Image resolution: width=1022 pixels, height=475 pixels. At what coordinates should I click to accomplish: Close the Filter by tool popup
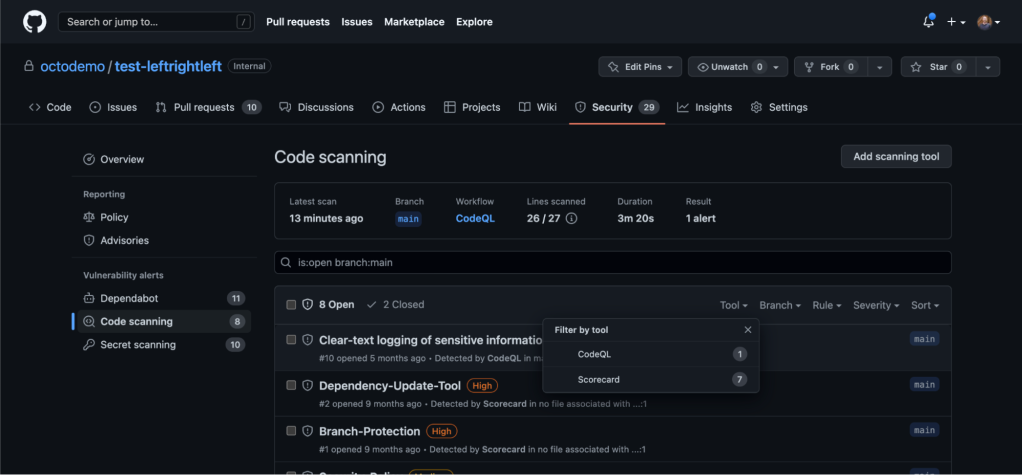tap(747, 329)
